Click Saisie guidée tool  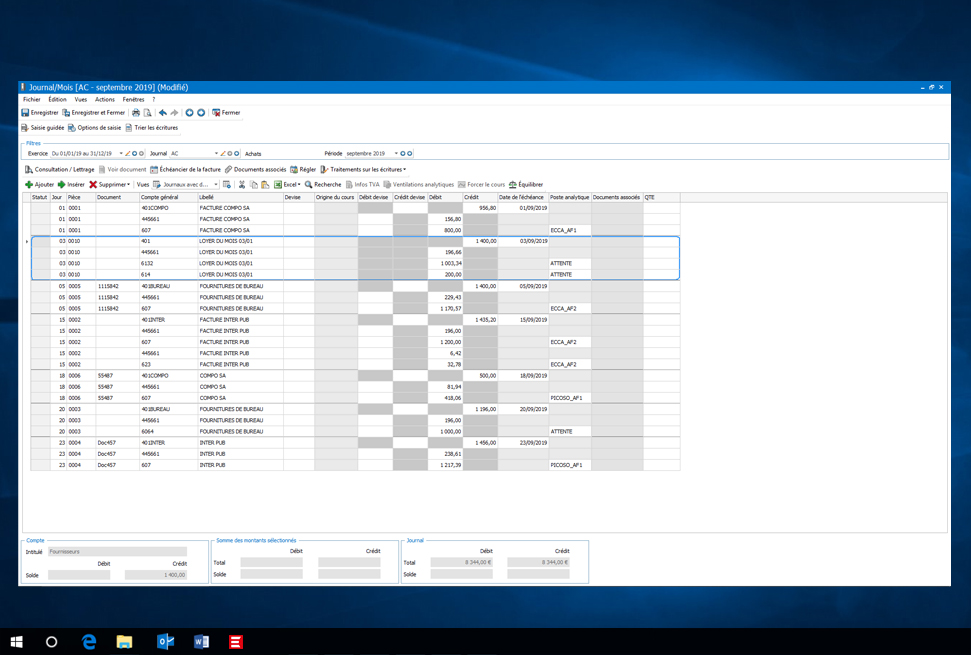coord(42,128)
